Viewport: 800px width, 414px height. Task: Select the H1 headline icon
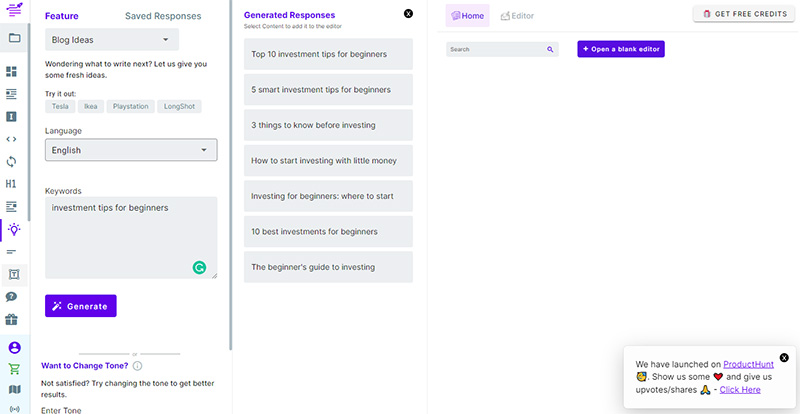[x=11, y=184]
